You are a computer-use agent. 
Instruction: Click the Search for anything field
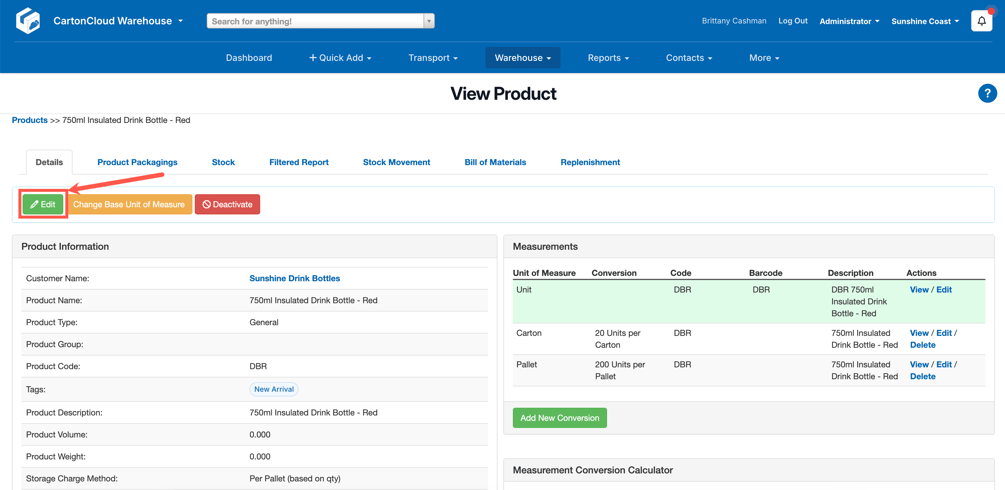(x=315, y=21)
